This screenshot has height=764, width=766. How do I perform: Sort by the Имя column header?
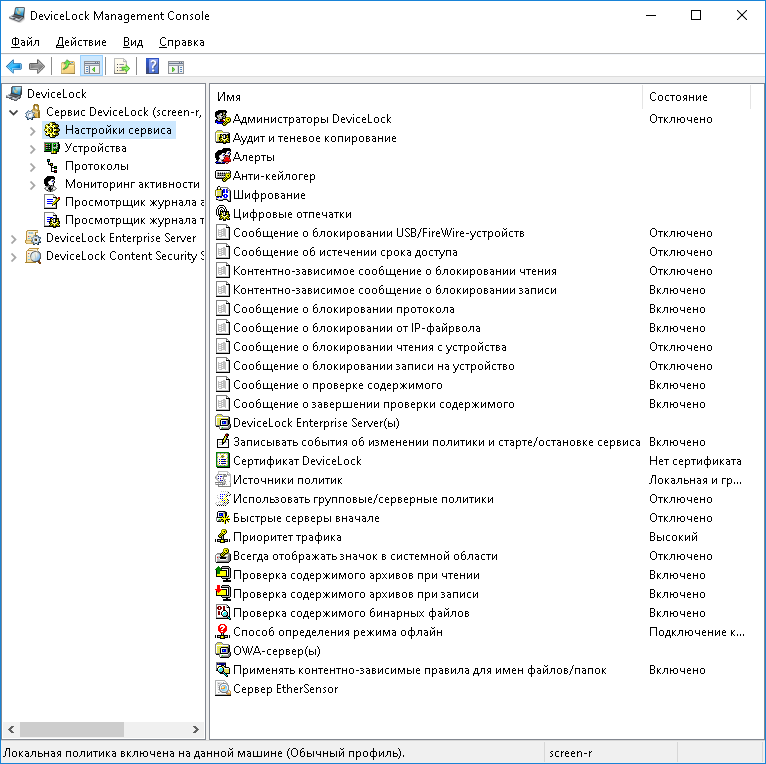(426, 97)
